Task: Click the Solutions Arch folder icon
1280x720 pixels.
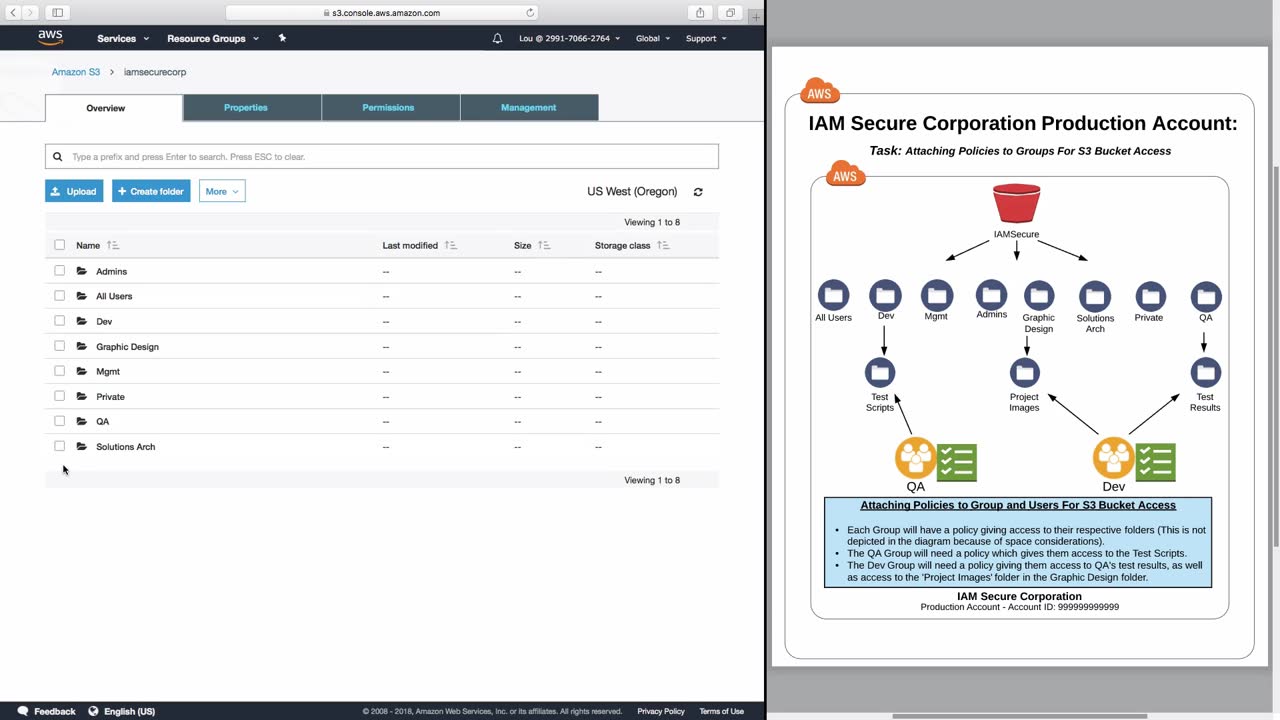Action: [x=82, y=446]
